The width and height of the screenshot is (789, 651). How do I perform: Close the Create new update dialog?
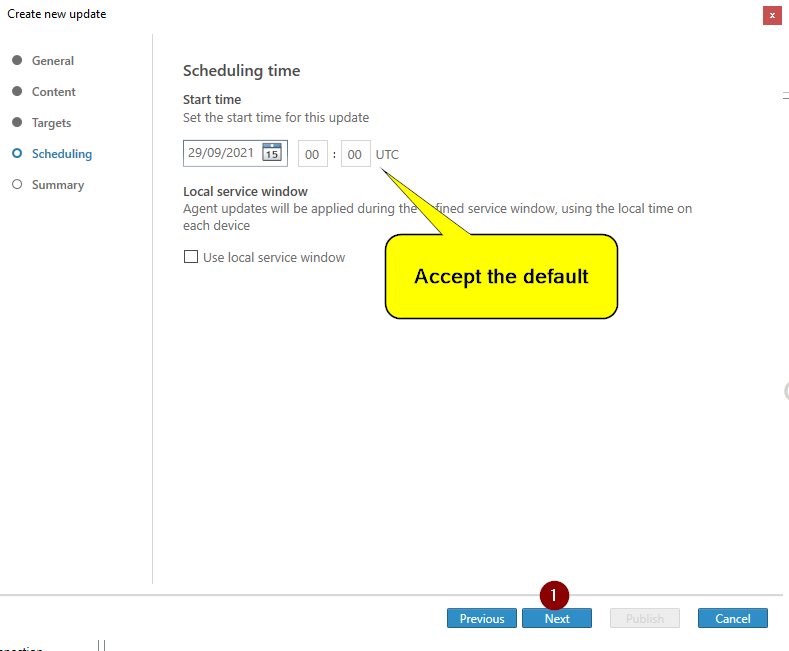(772, 16)
